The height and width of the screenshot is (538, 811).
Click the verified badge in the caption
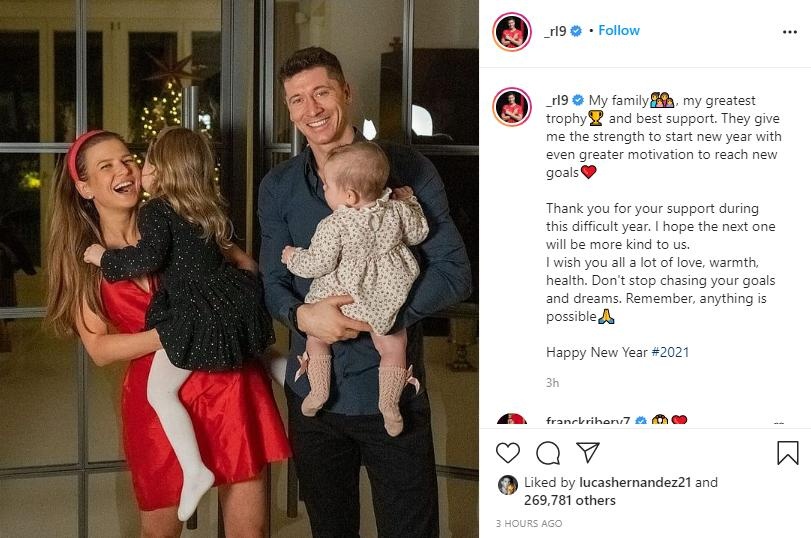(x=578, y=100)
